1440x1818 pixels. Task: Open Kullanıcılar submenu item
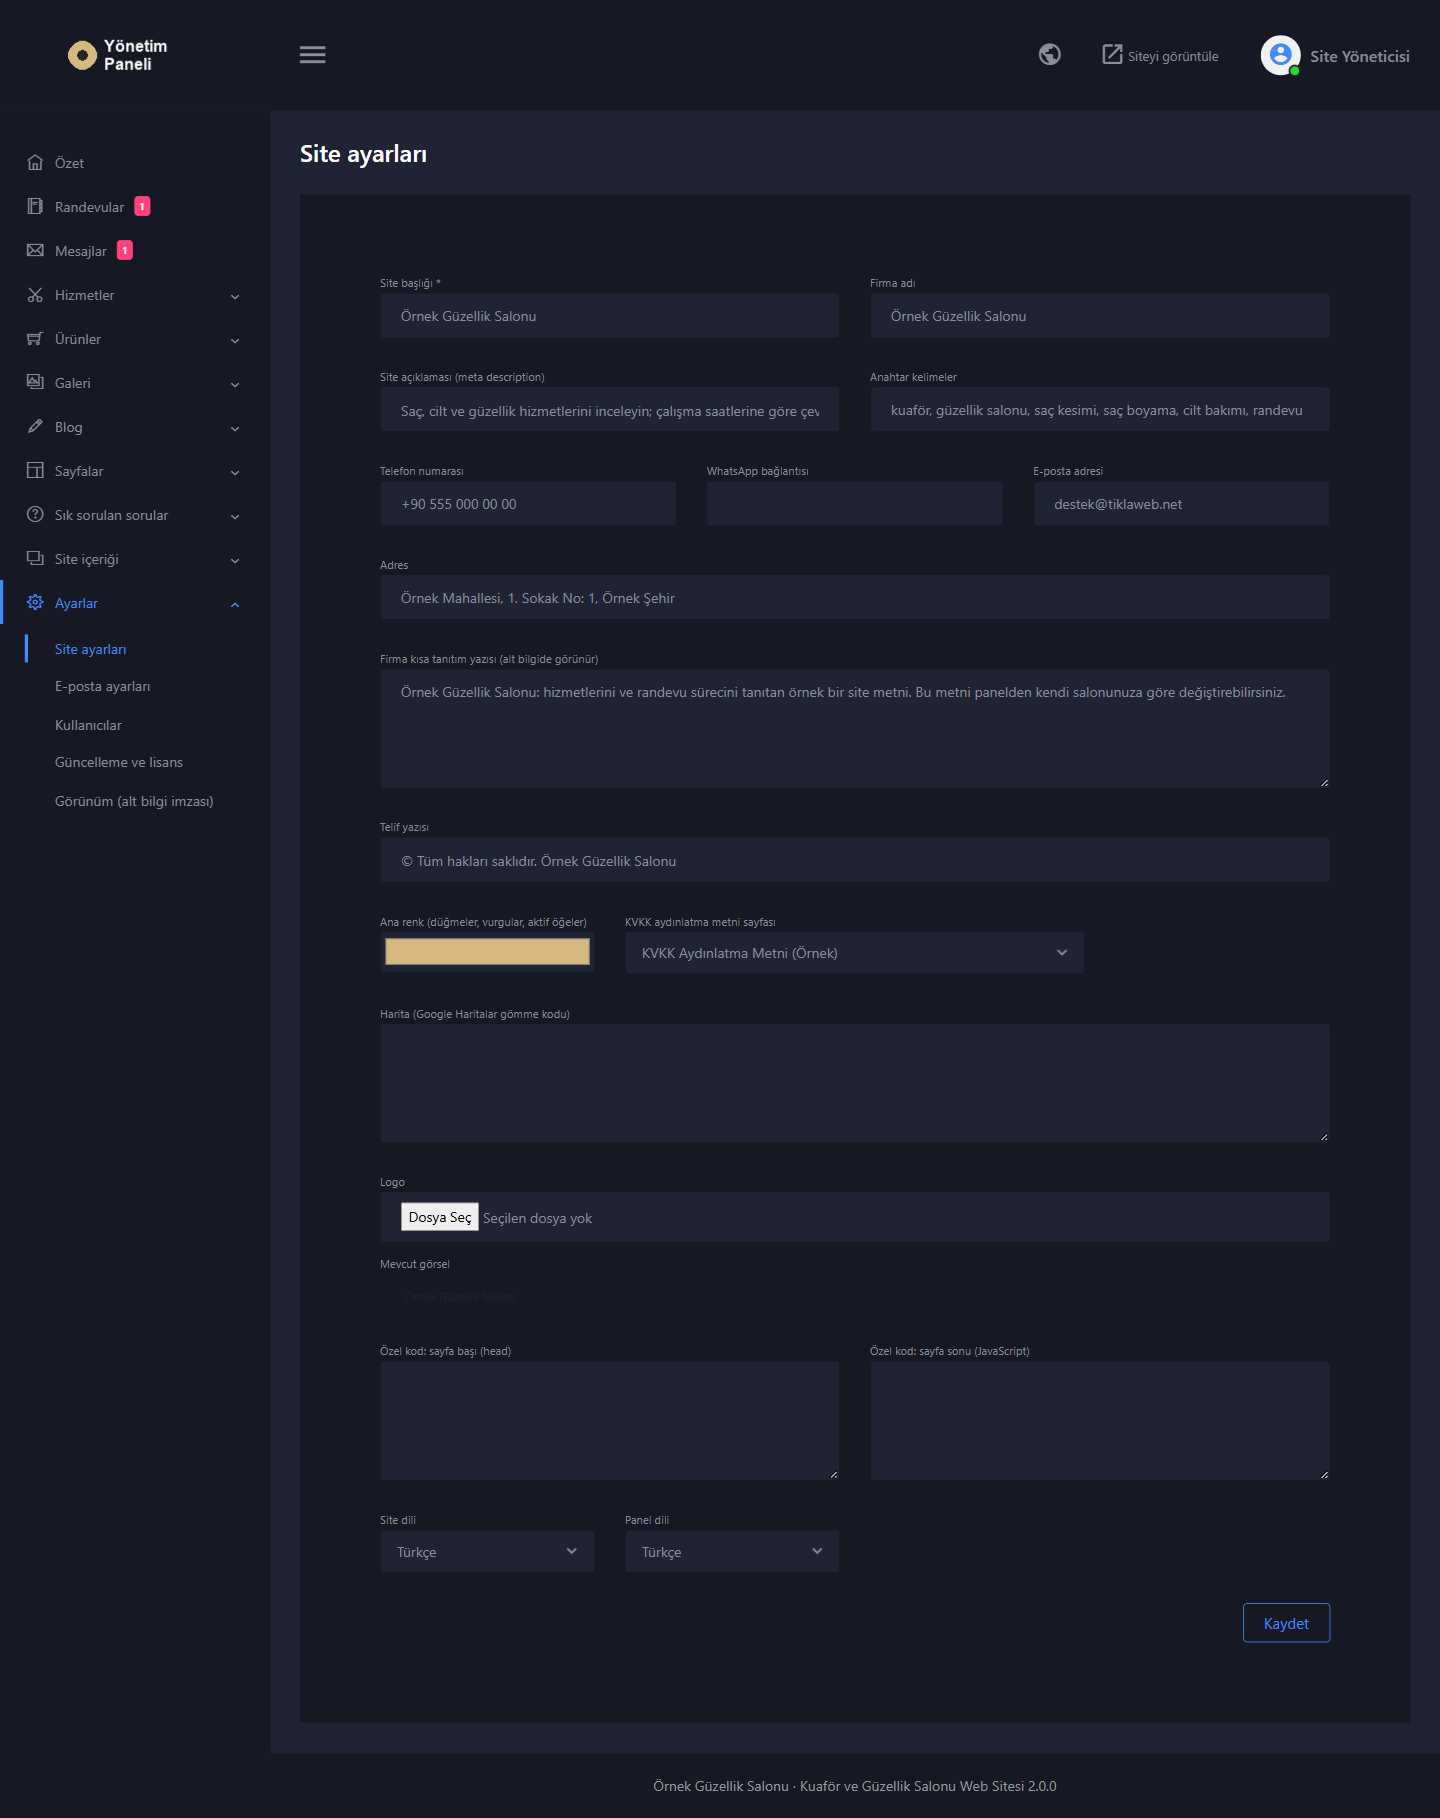click(x=88, y=725)
